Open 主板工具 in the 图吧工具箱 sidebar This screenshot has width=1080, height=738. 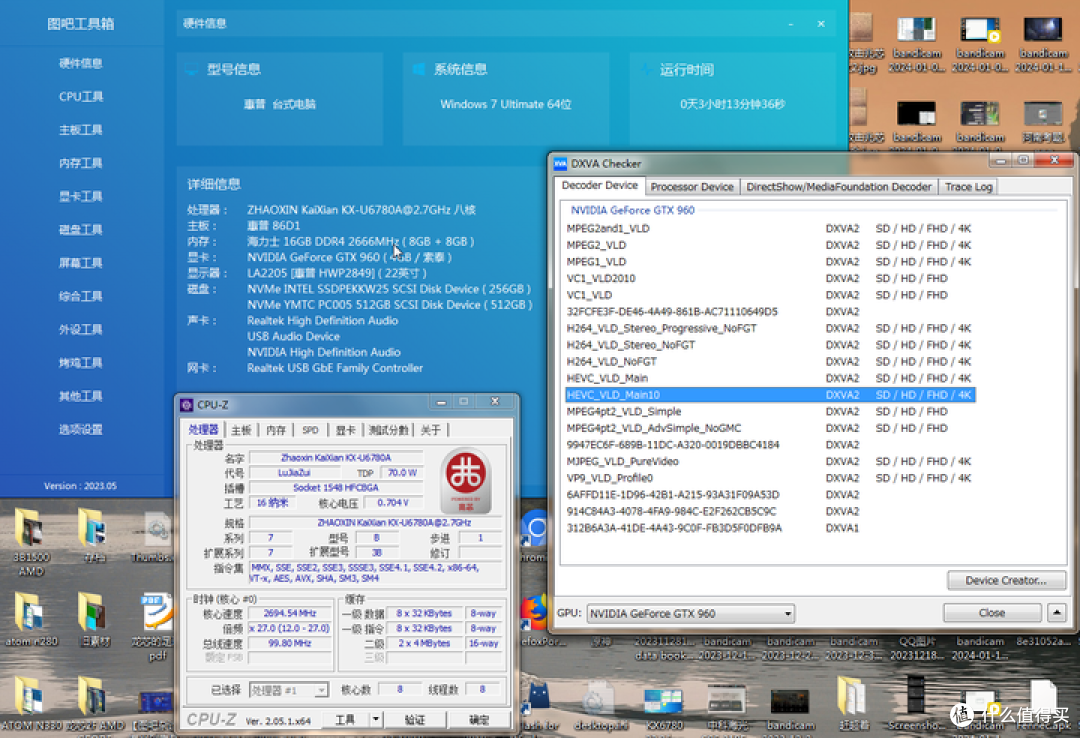[x=81, y=130]
